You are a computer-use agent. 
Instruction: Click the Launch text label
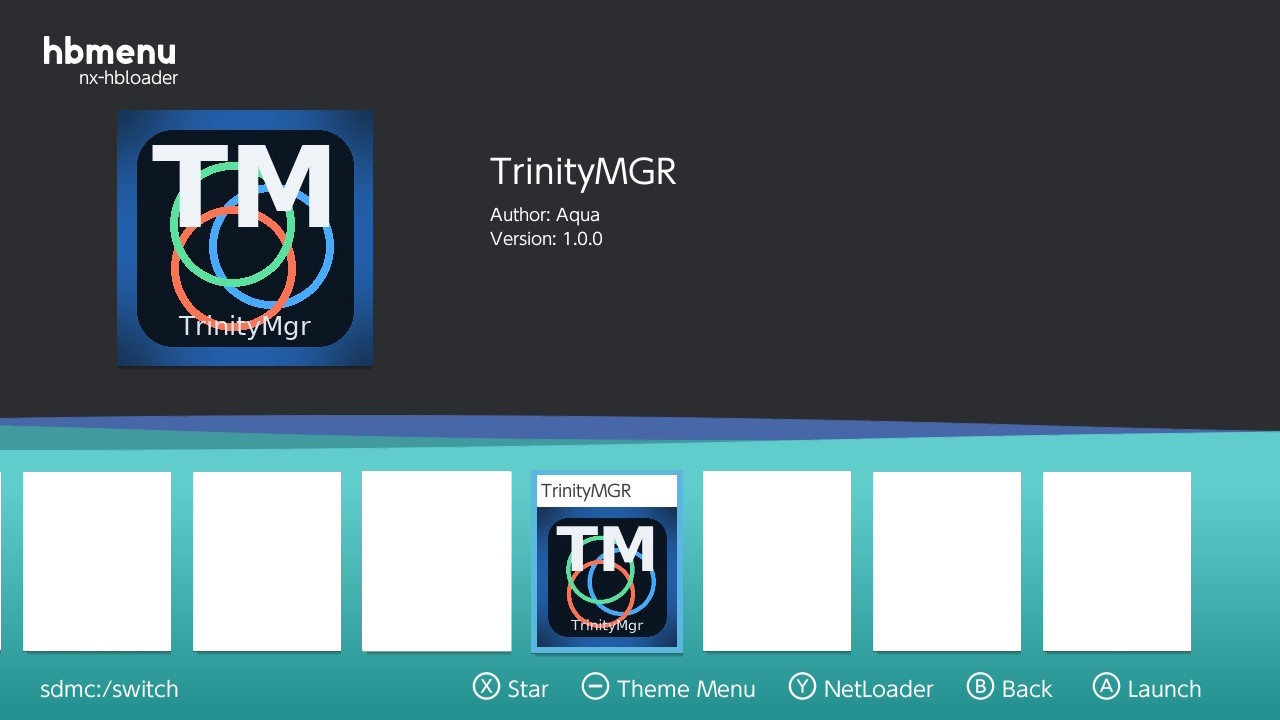coord(1164,689)
